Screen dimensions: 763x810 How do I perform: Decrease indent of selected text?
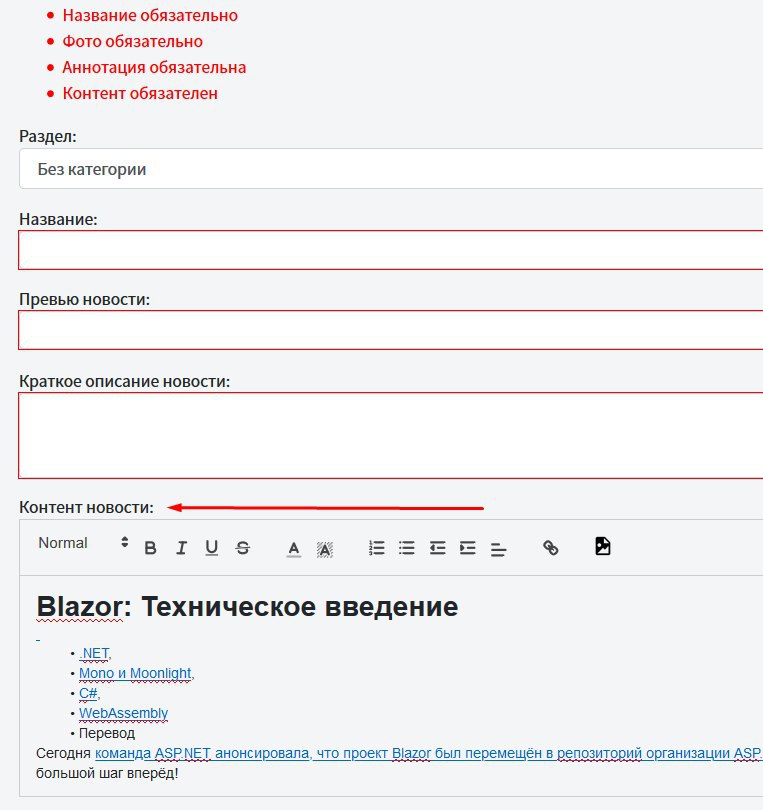pyautogui.click(x=438, y=548)
